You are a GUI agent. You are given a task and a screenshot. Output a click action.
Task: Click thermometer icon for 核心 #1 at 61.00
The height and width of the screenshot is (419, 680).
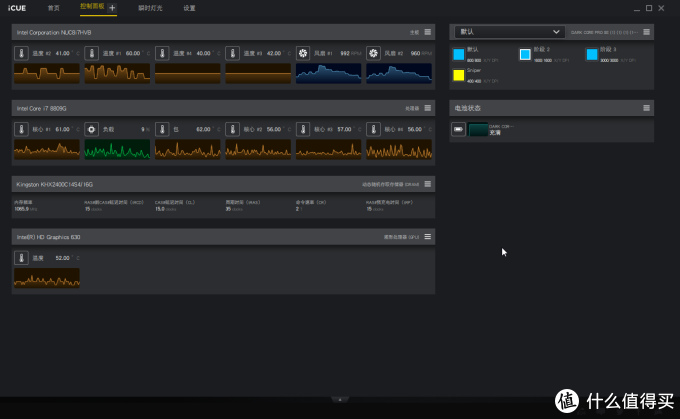click(x=21, y=129)
